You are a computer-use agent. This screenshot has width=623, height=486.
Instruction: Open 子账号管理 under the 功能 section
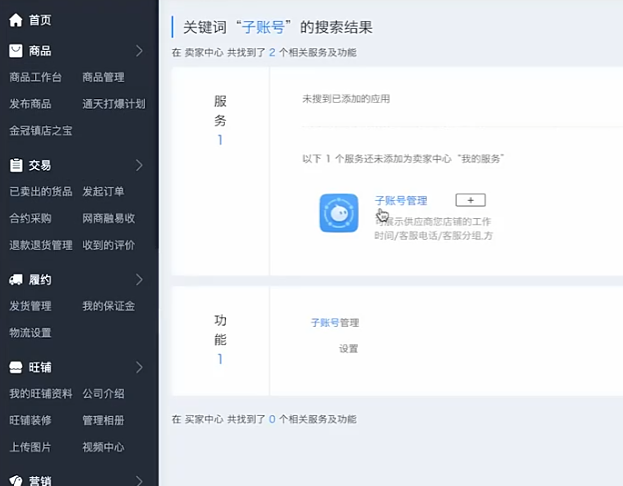pyautogui.click(x=334, y=323)
